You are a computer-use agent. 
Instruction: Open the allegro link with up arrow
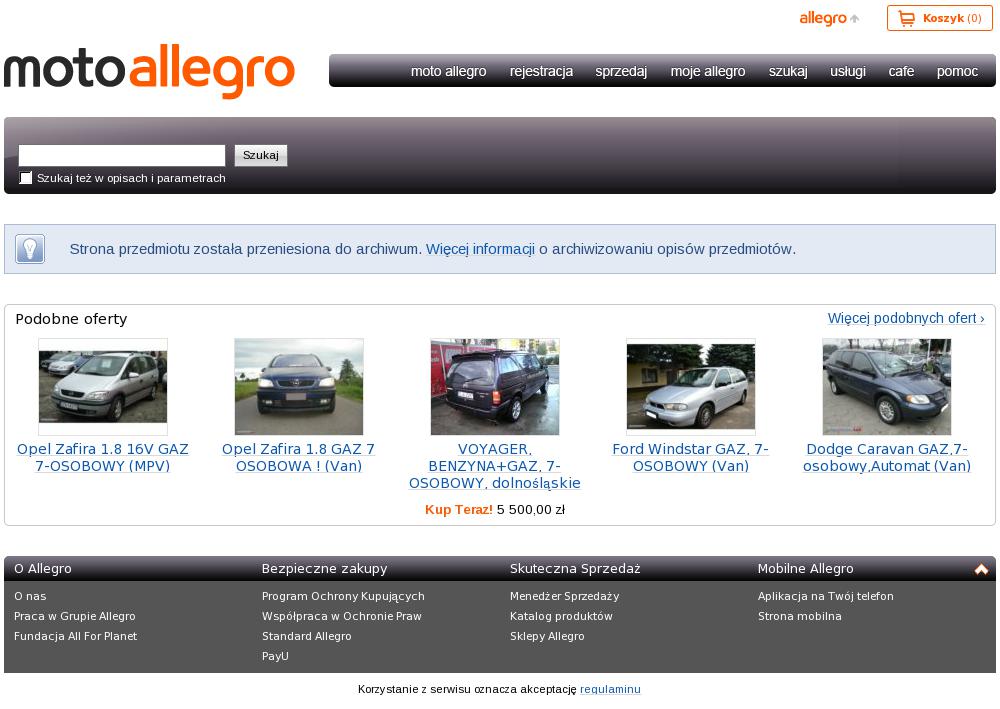tap(829, 18)
